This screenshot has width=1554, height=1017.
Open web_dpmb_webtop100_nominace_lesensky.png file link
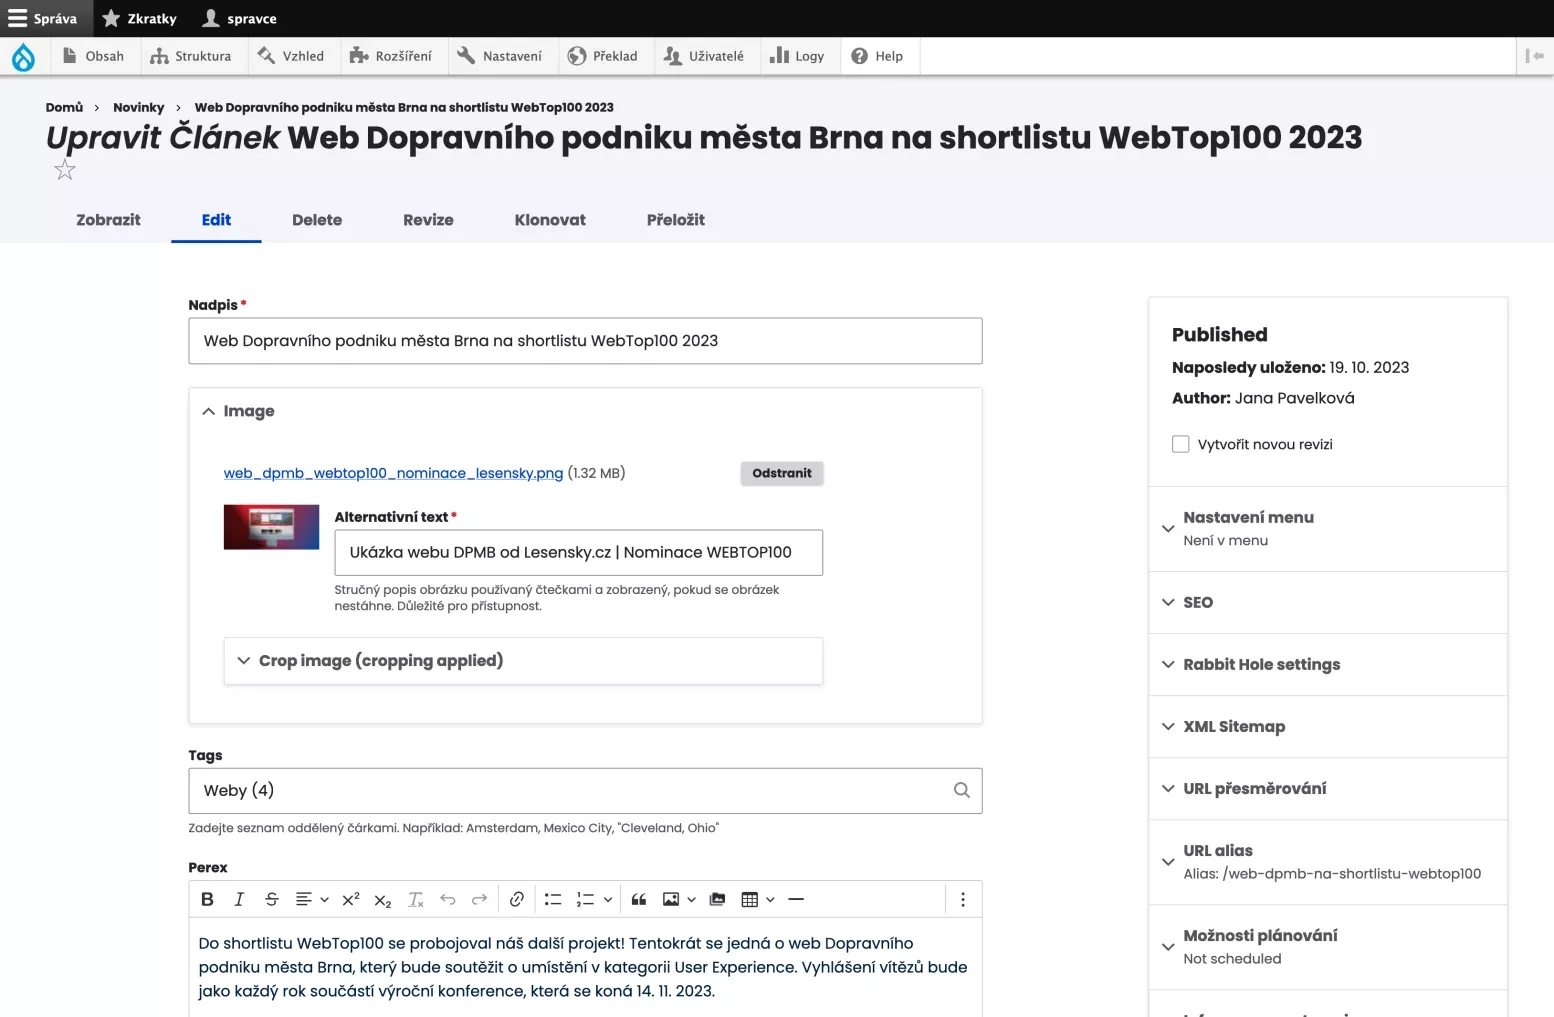[393, 473]
